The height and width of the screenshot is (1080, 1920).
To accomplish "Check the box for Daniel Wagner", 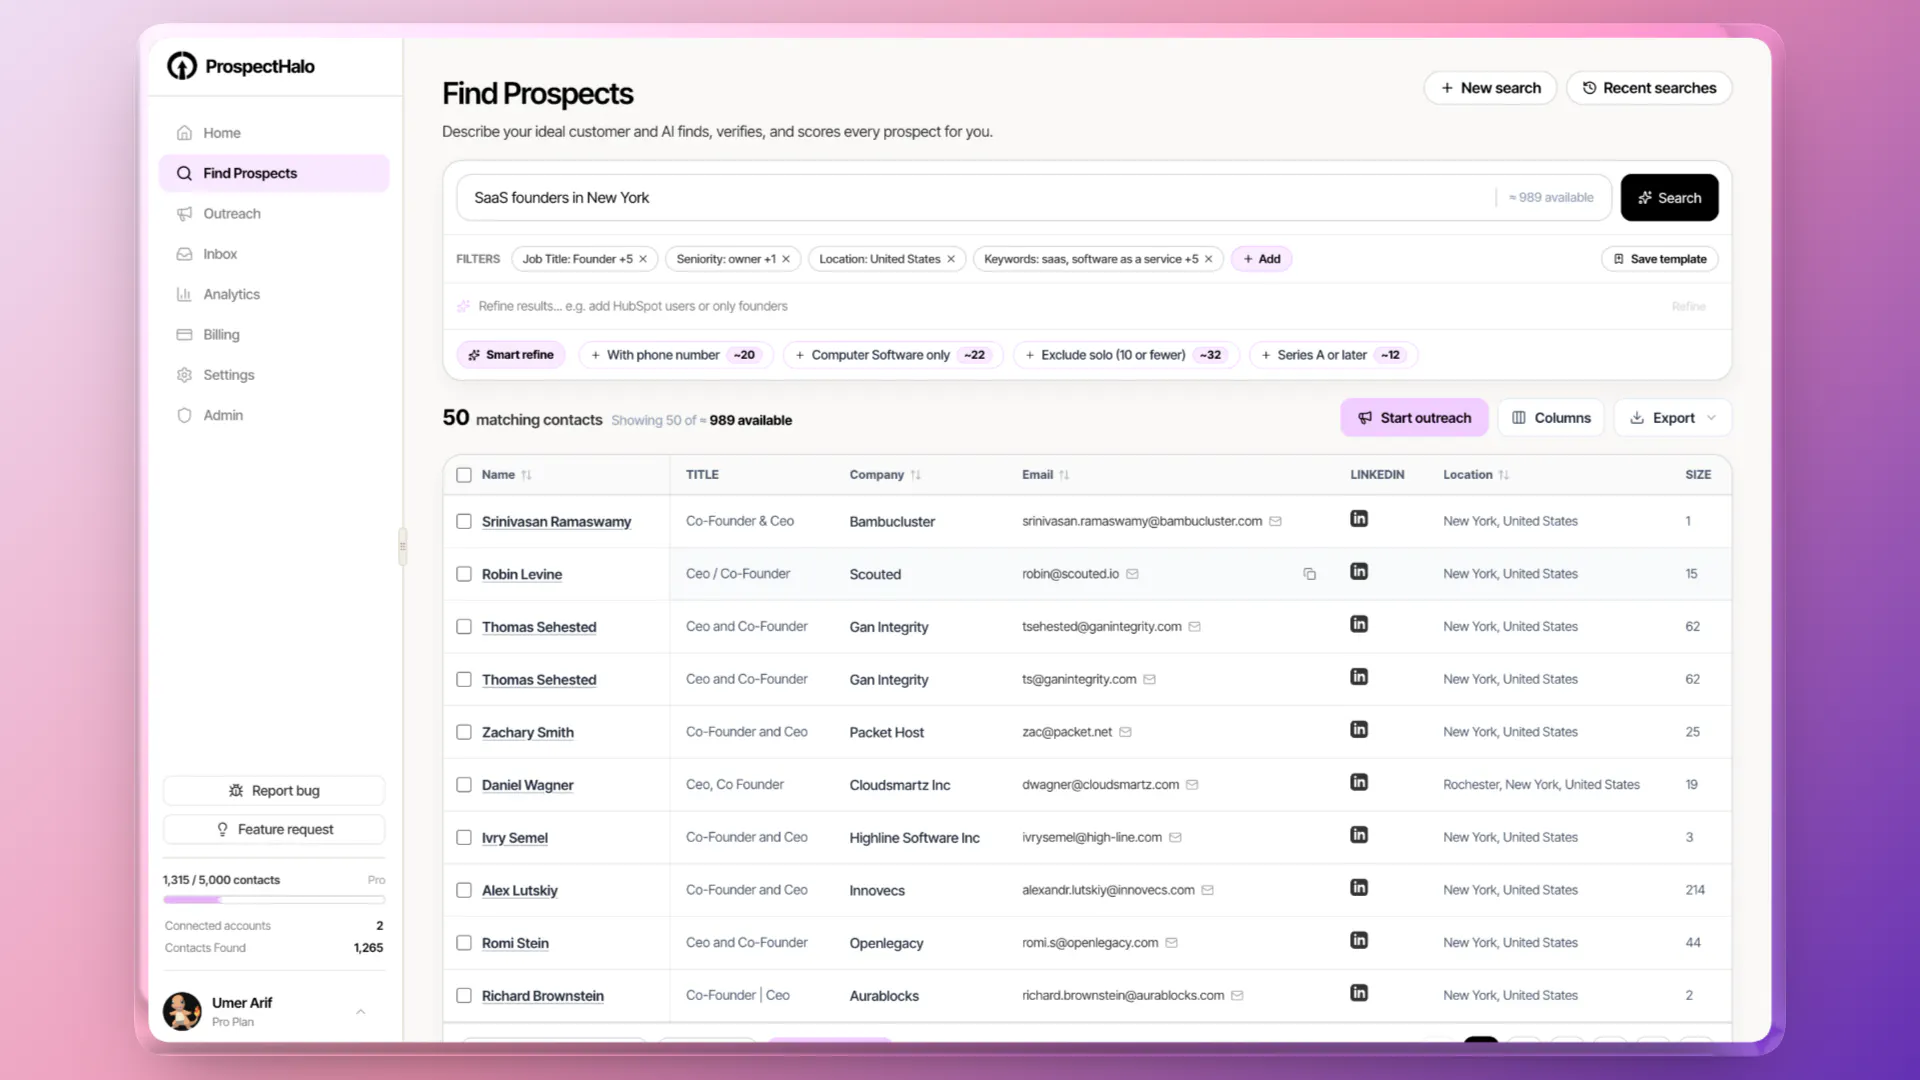I will click(x=464, y=785).
